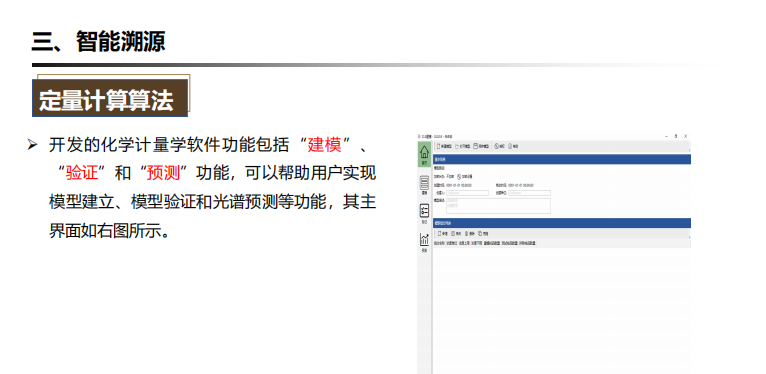Click the delete component icon in lower toolbar

[x=467, y=233]
